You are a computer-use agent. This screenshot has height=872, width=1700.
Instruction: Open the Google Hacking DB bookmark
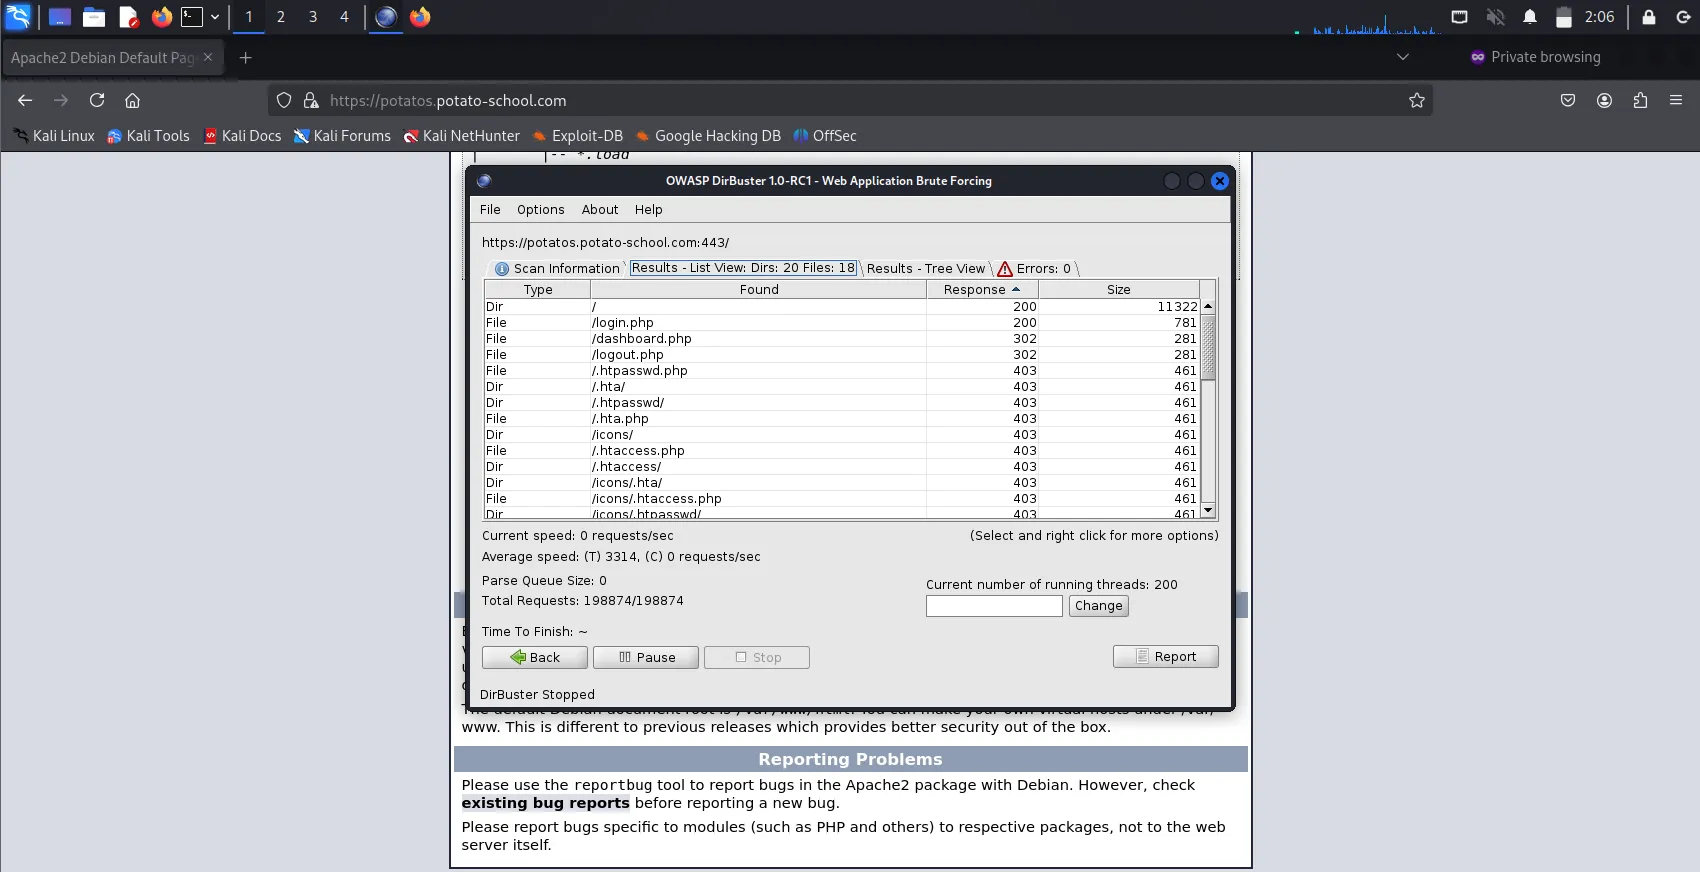coord(708,136)
